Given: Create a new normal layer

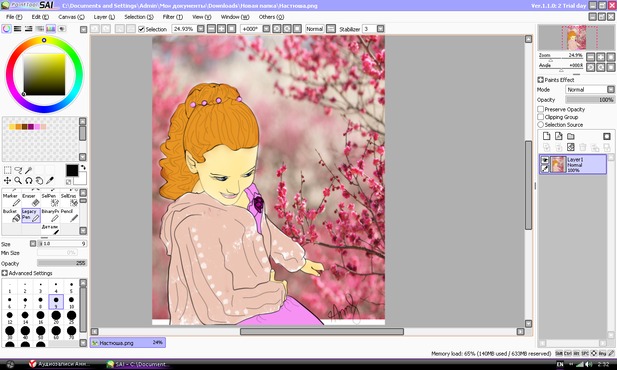Looking at the screenshot, I should 547,136.
